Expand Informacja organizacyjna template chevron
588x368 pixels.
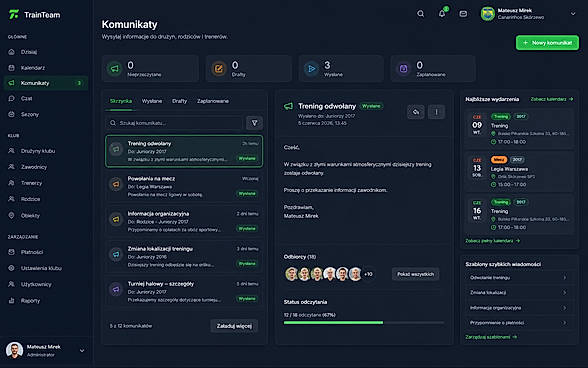565,308
